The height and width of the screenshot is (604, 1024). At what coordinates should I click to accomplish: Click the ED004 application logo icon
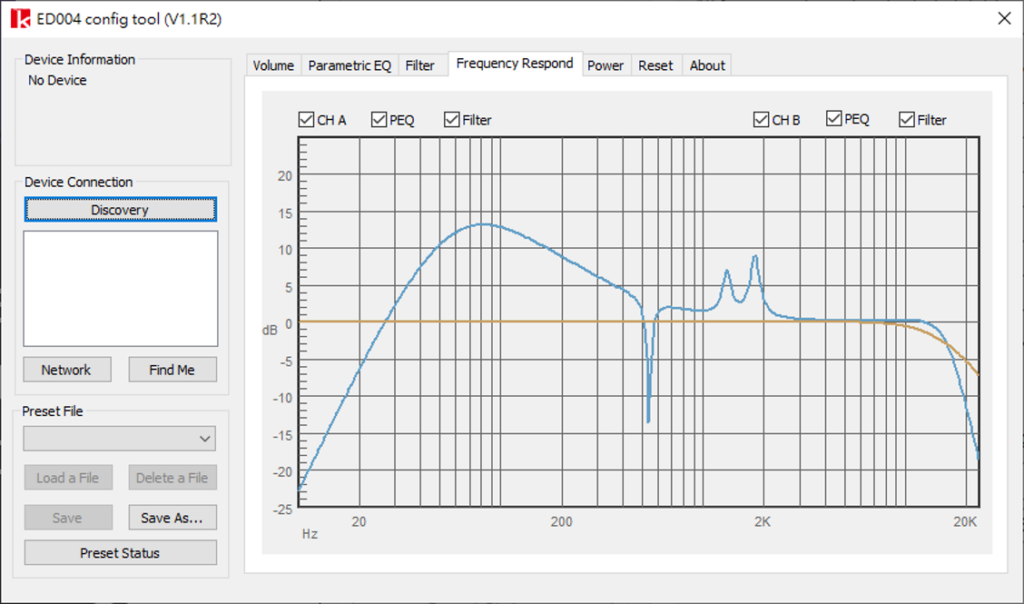[x=22, y=18]
